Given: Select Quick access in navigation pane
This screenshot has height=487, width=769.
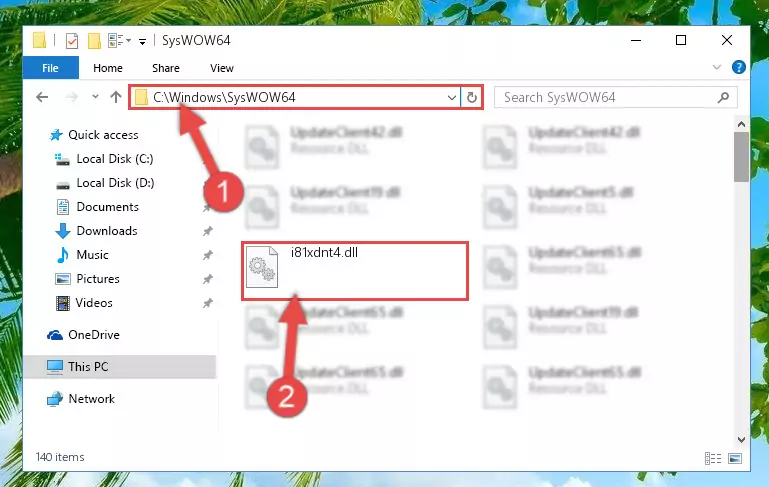Looking at the screenshot, I should (x=103, y=135).
